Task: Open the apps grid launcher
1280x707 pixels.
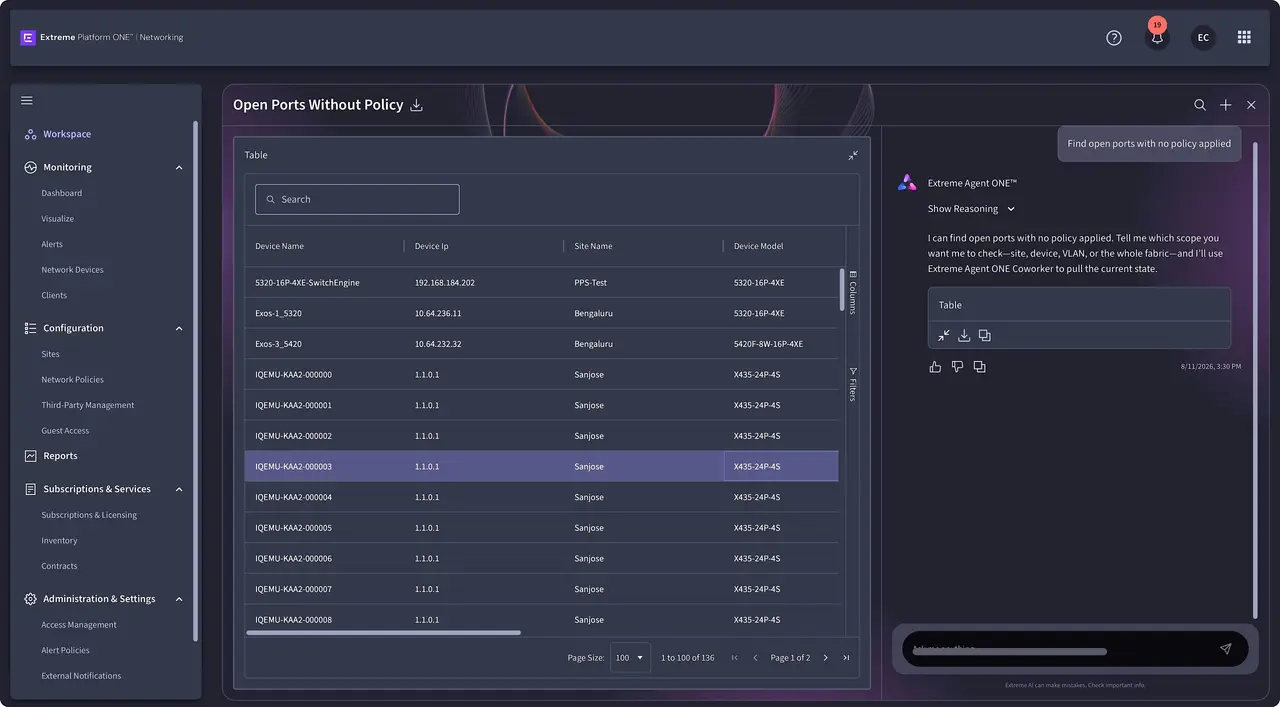Action: pos(1244,37)
